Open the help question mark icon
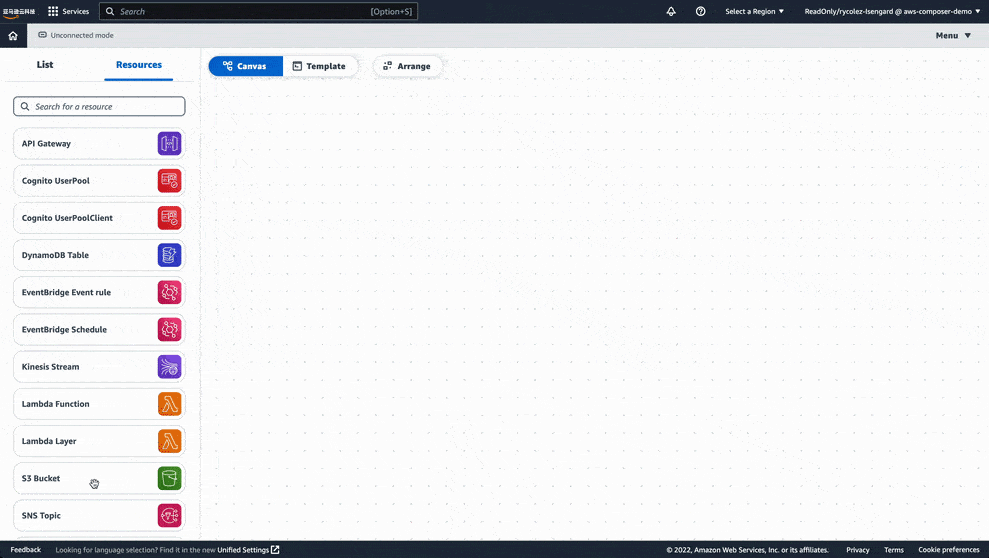 [x=700, y=11]
